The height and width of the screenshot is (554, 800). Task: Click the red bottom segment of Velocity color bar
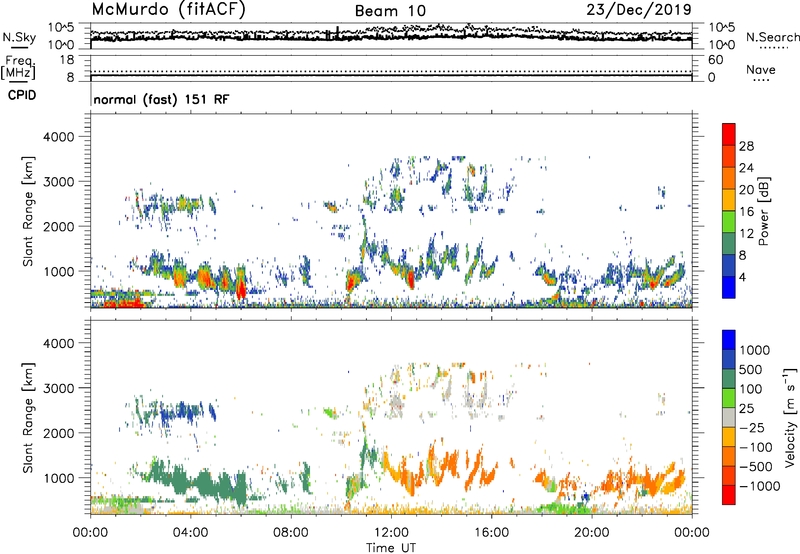click(729, 495)
